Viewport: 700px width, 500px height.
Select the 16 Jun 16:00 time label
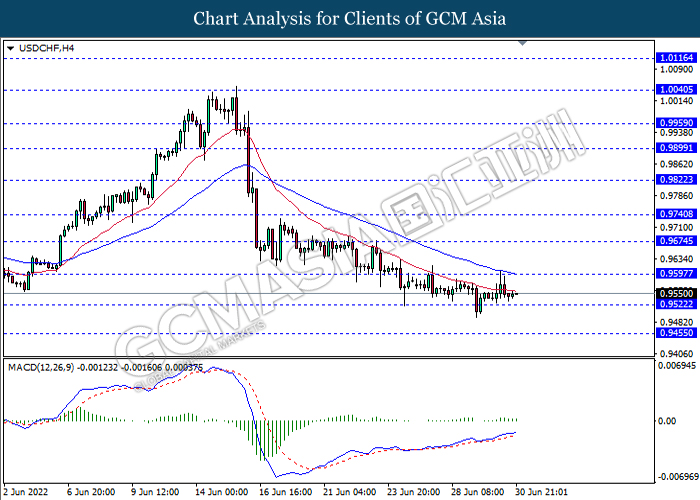286,492
